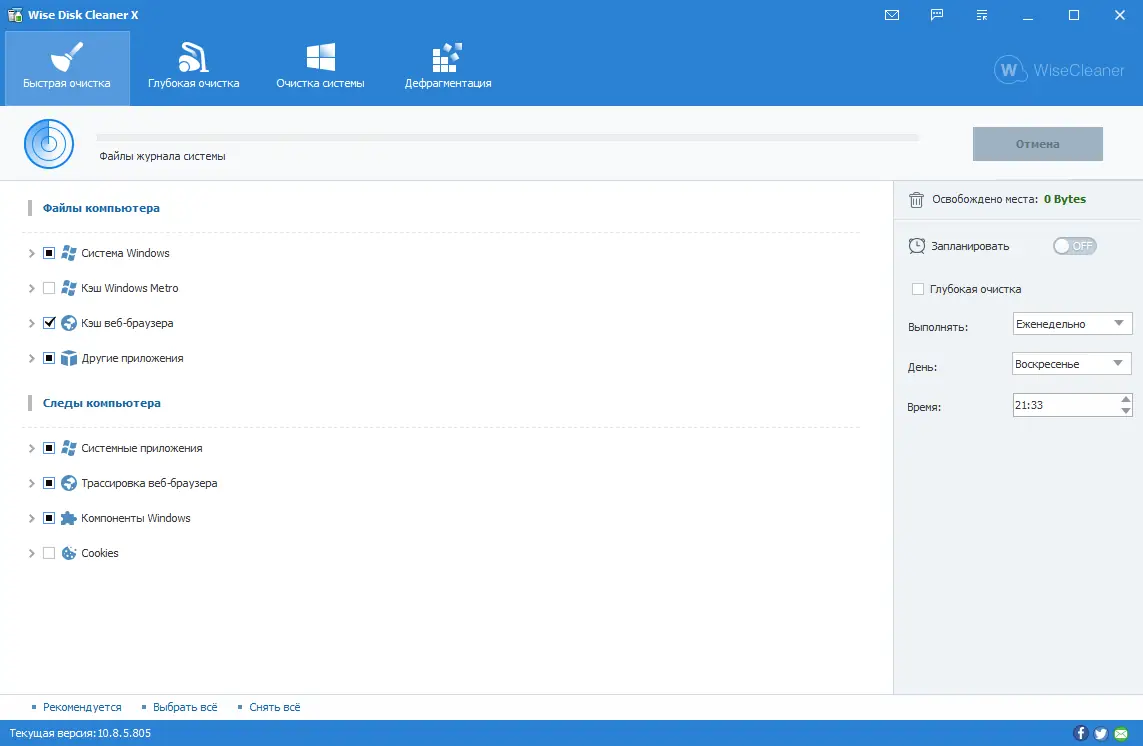Screen dimensions: 1143x746
Task: Decrease the time with the down arrow
Action: [x=1126, y=411]
